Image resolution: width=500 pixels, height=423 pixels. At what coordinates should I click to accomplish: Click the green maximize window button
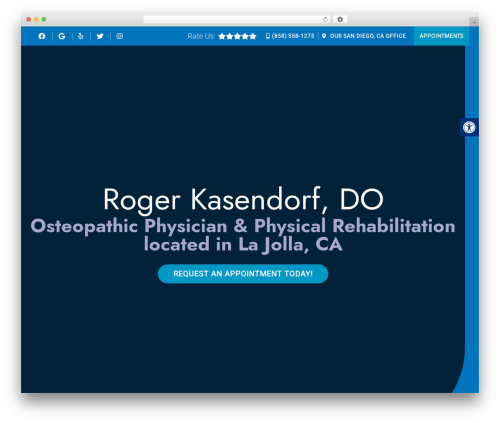point(44,20)
